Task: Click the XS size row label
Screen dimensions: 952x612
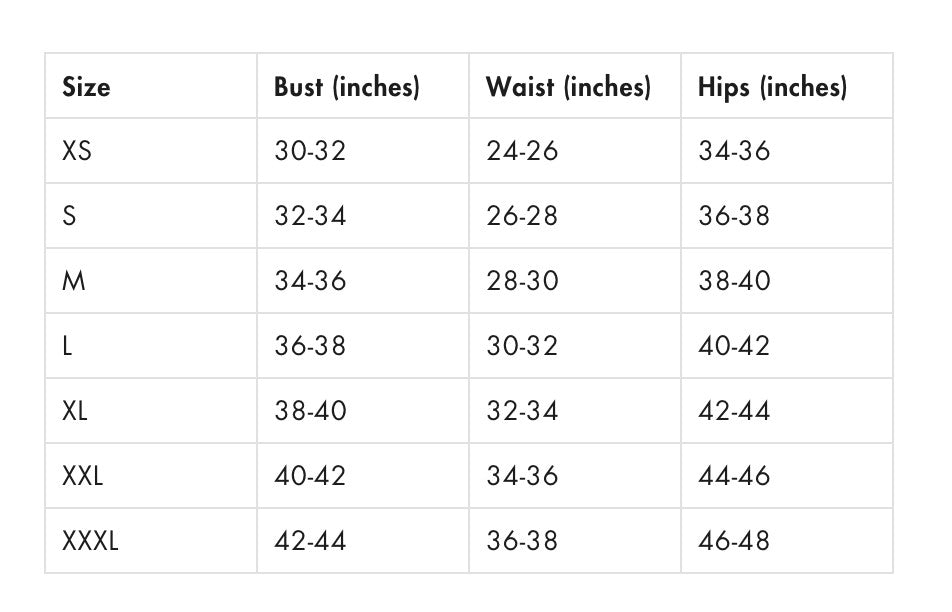Action: click(x=77, y=151)
